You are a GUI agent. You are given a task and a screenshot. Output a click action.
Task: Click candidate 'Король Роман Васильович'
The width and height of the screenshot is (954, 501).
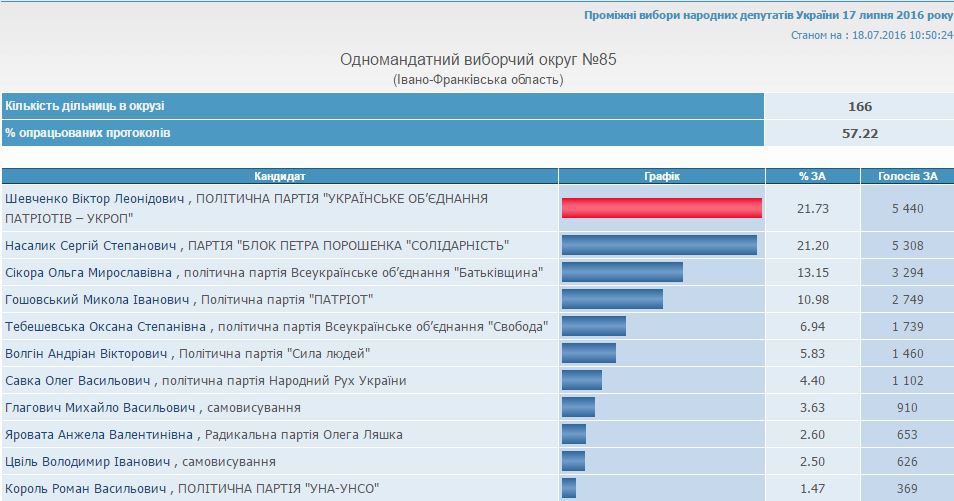pos(86,488)
